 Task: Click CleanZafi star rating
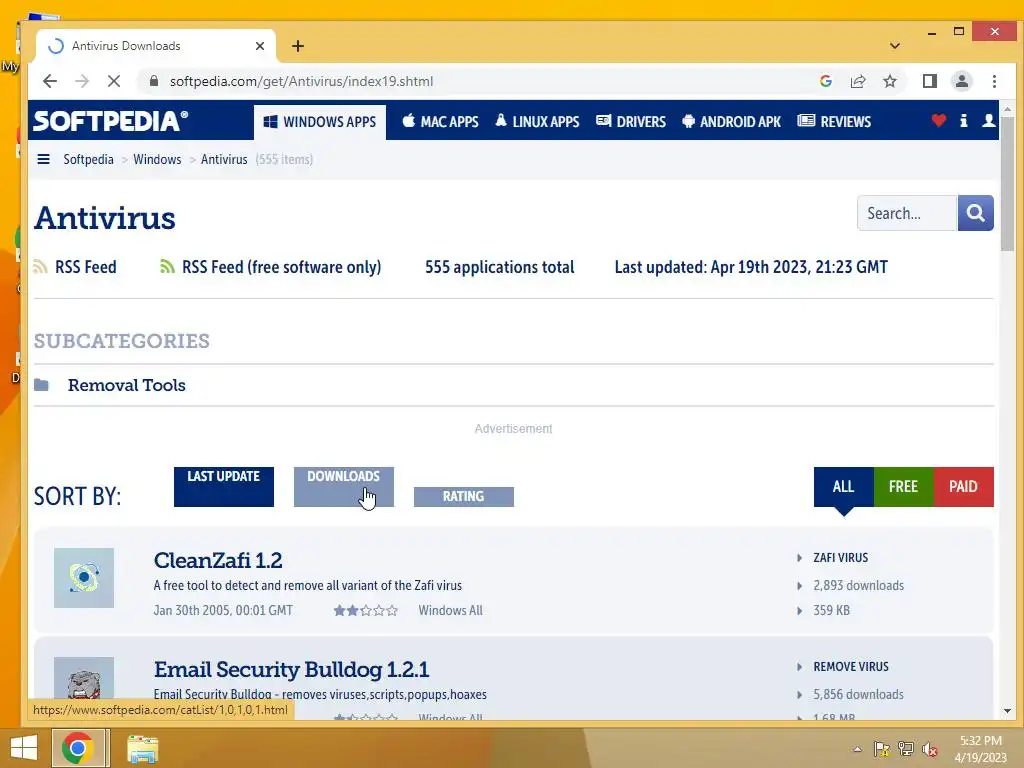(366, 611)
